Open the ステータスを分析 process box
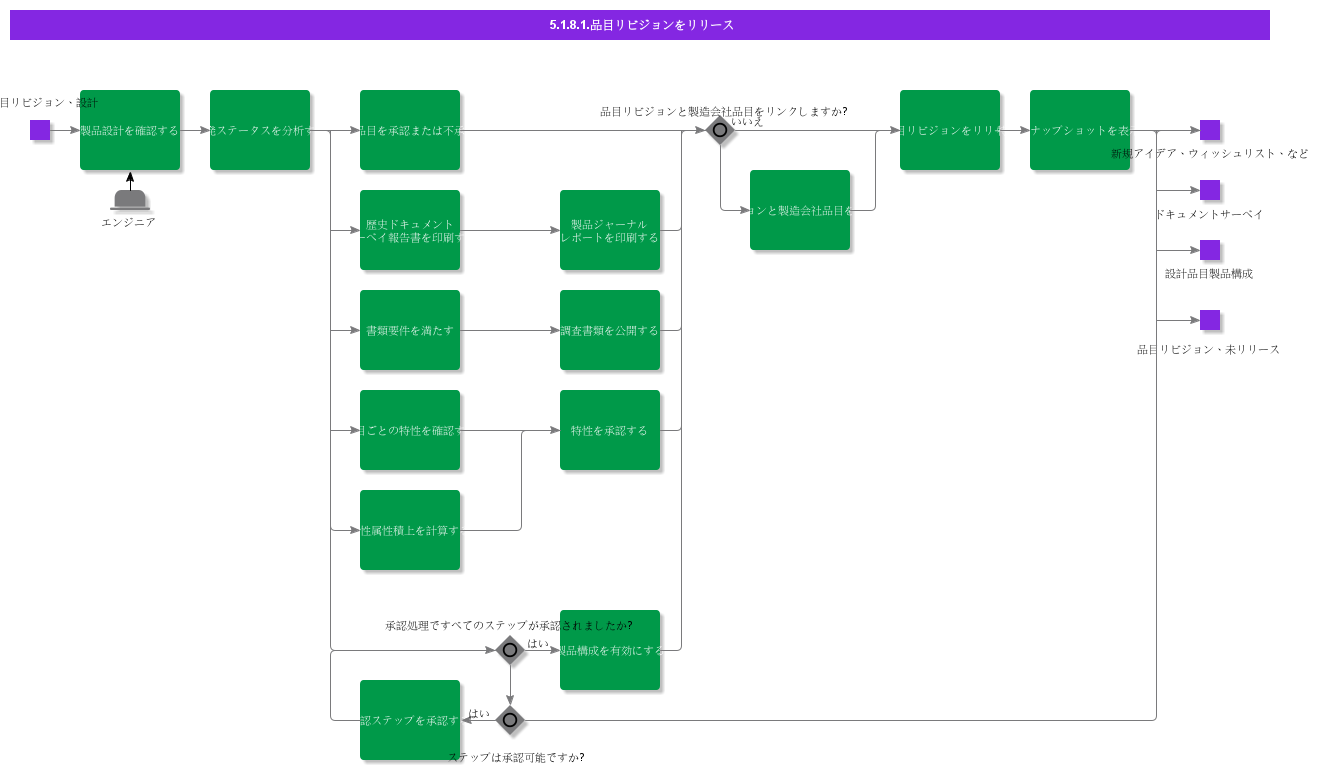1320x775 pixels. click(x=260, y=130)
